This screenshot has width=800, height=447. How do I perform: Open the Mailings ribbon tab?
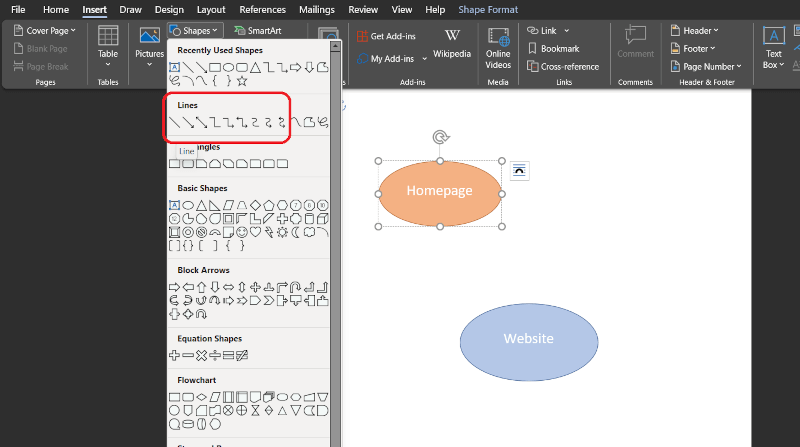point(316,9)
